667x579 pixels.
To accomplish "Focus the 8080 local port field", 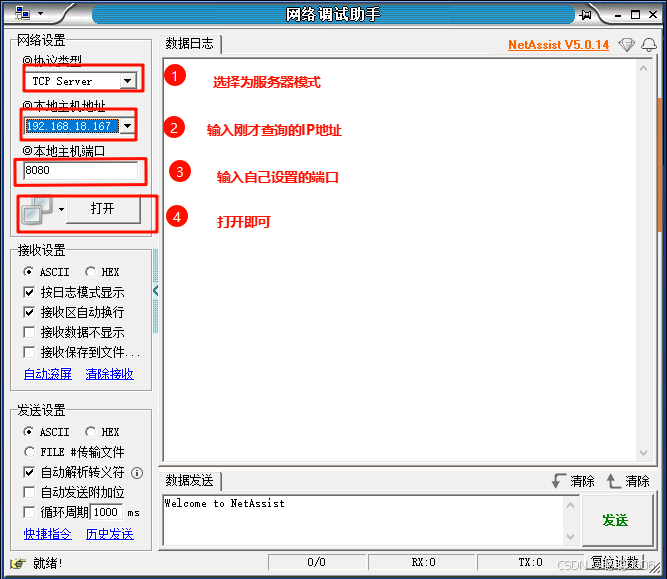I will click(x=80, y=171).
